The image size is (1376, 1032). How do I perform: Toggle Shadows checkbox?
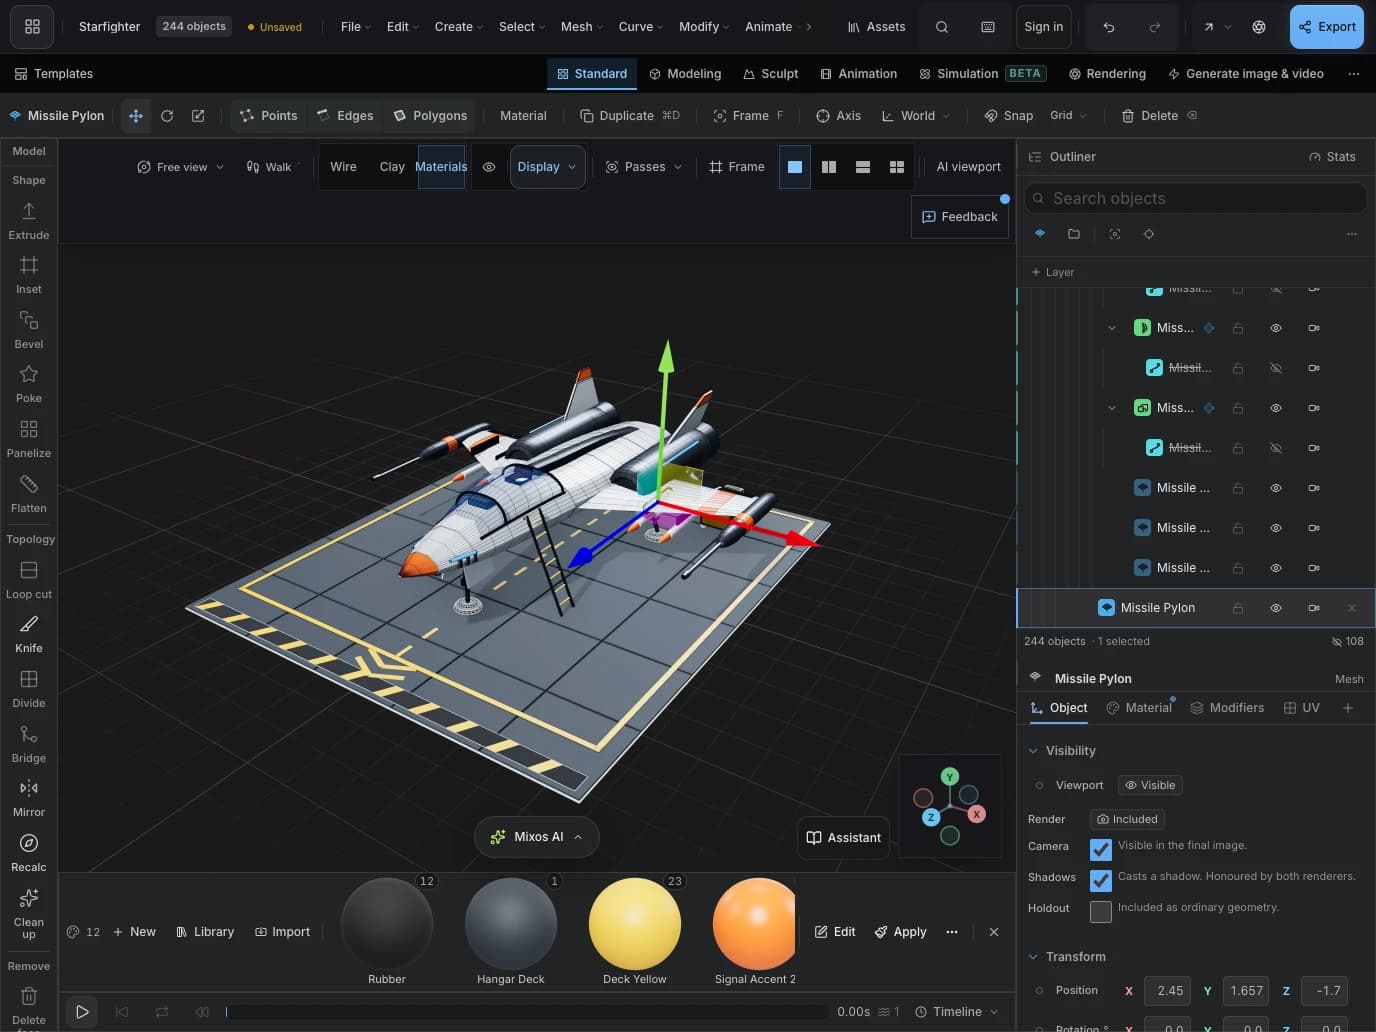click(x=1101, y=880)
